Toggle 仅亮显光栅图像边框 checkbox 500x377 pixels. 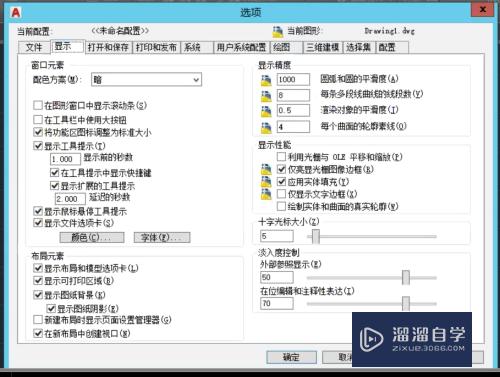point(281,169)
